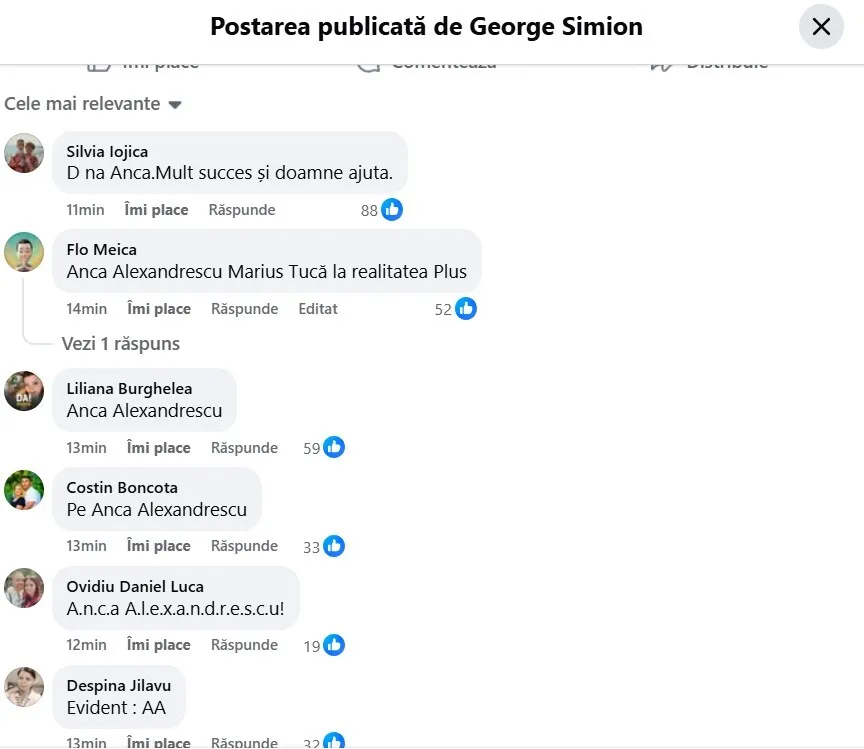This screenshot has width=864, height=749.
Task: Click the Comentează speech bubble icon
Action: 368,62
